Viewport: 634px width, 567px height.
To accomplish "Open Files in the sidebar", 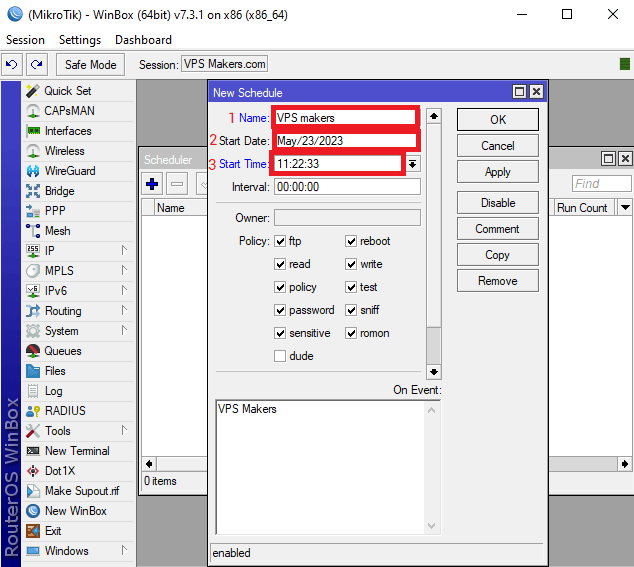I will (78, 371).
